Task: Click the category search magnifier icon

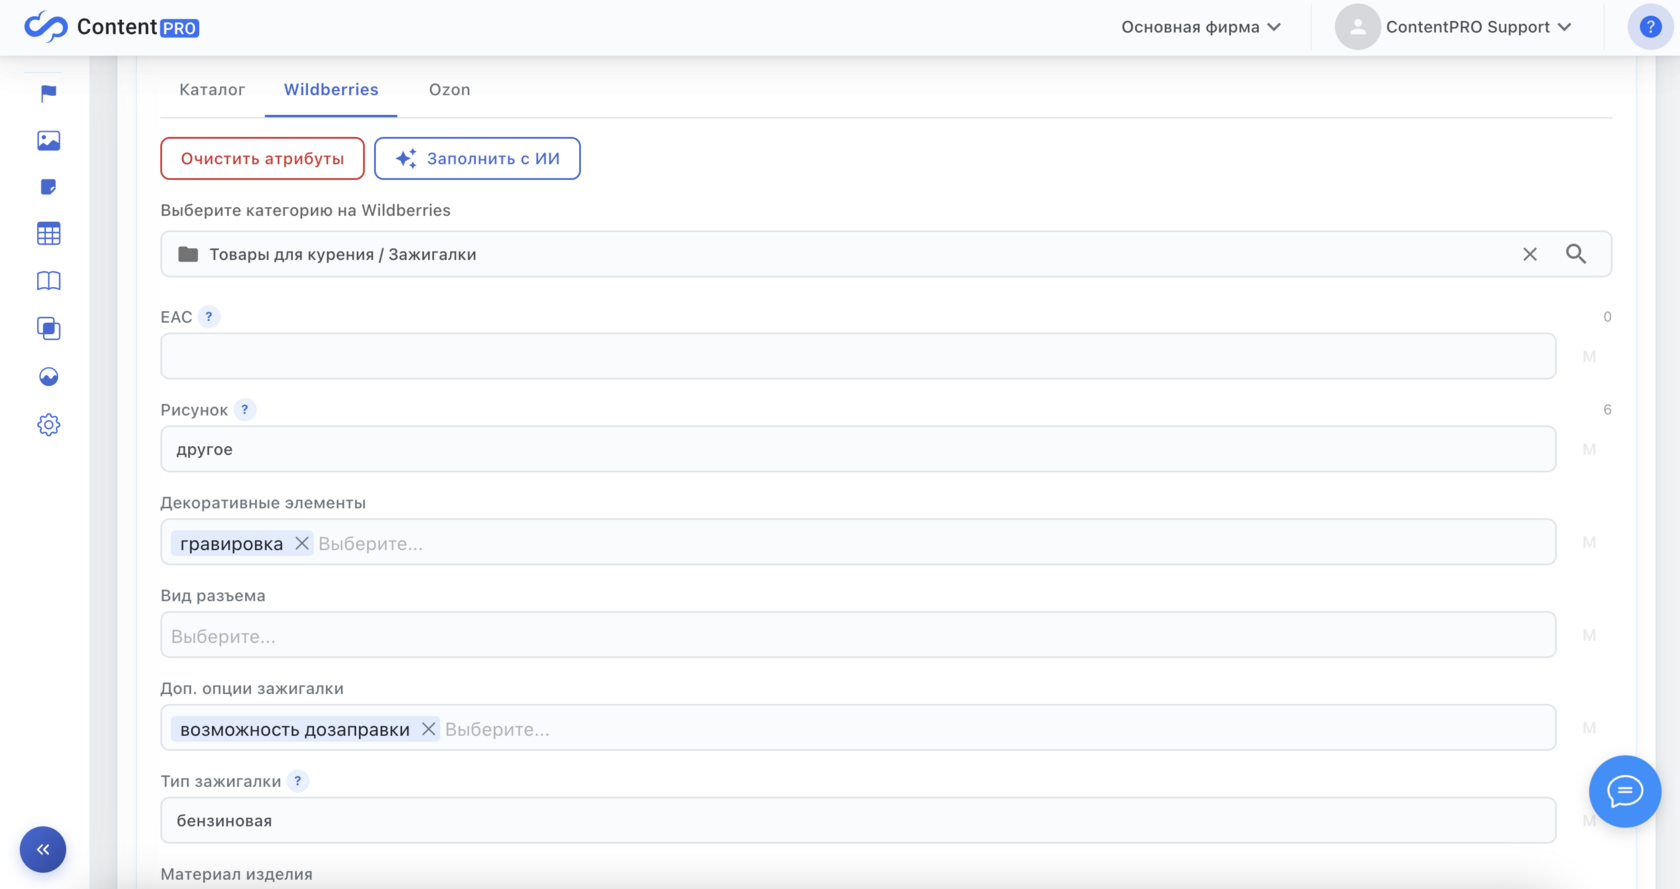Action: pyautogui.click(x=1576, y=254)
